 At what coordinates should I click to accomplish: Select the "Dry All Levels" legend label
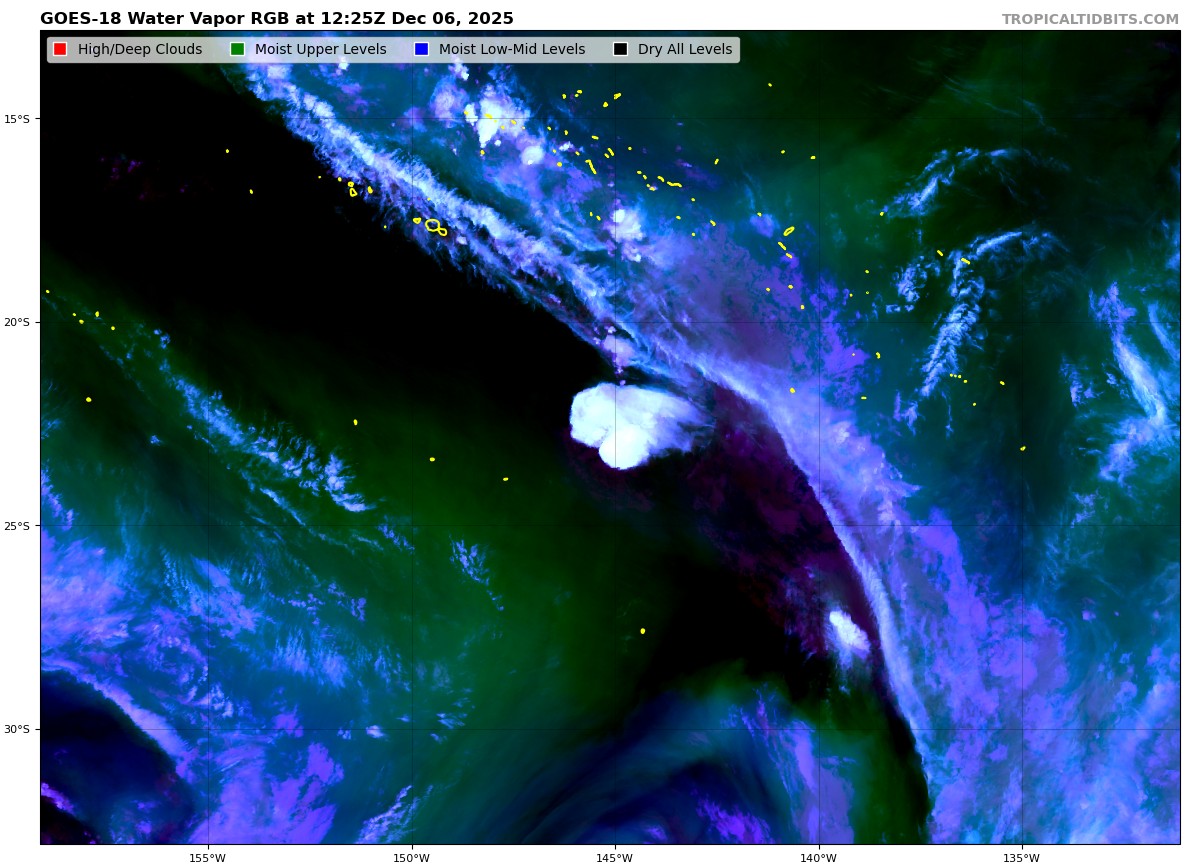point(684,49)
